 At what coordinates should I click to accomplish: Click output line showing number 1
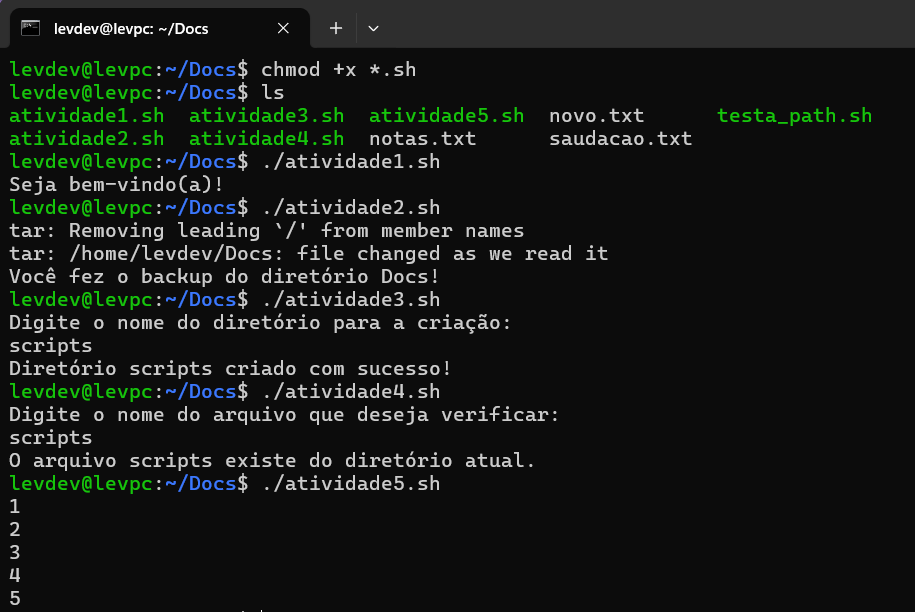15,506
